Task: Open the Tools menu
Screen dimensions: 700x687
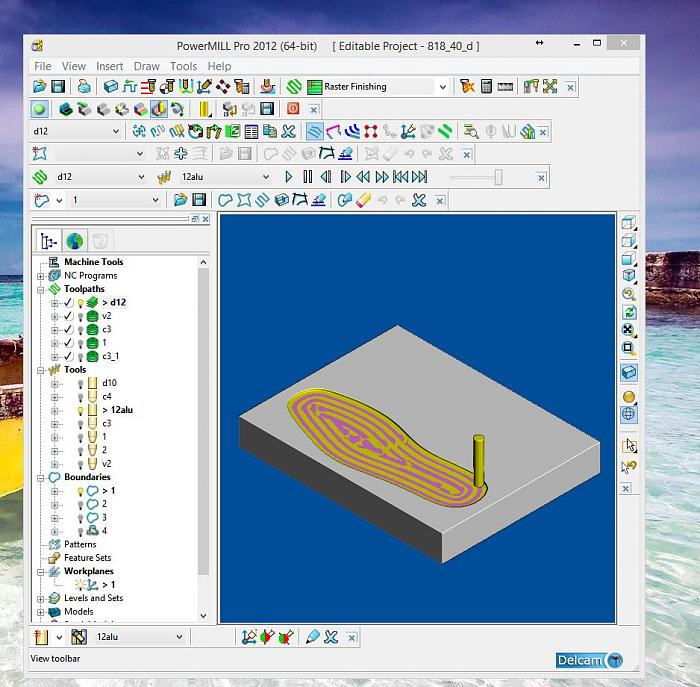Action: pyautogui.click(x=183, y=67)
